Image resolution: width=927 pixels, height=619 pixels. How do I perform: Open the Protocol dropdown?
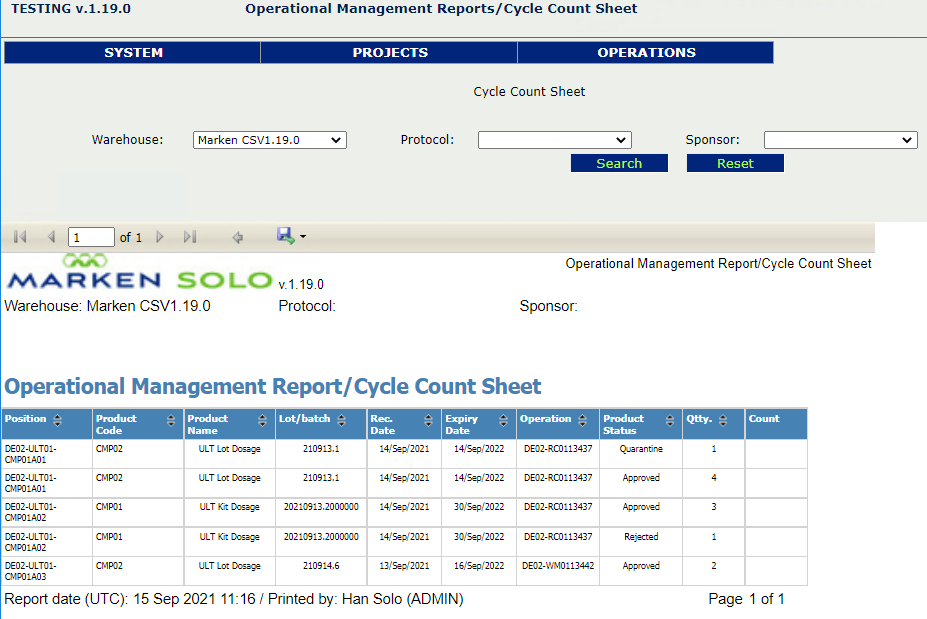pyautogui.click(x=555, y=140)
